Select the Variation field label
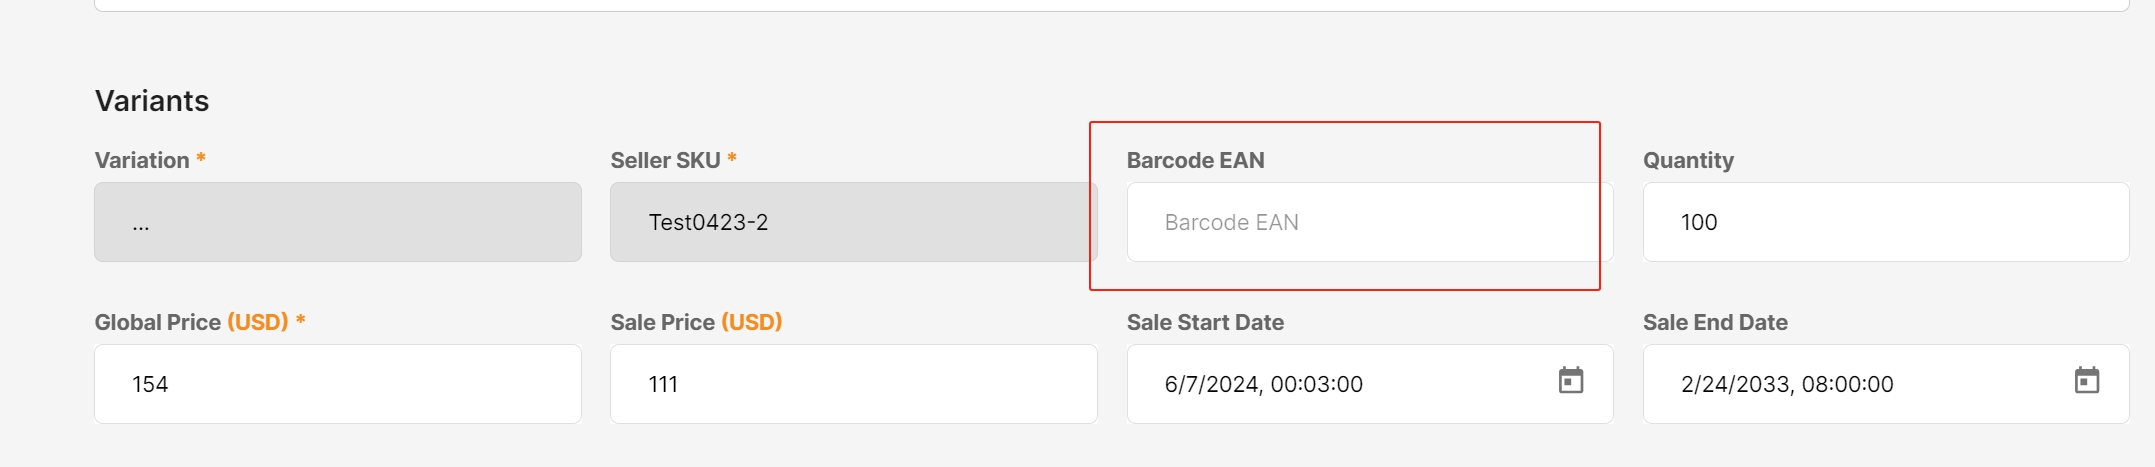 coord(142,160)
